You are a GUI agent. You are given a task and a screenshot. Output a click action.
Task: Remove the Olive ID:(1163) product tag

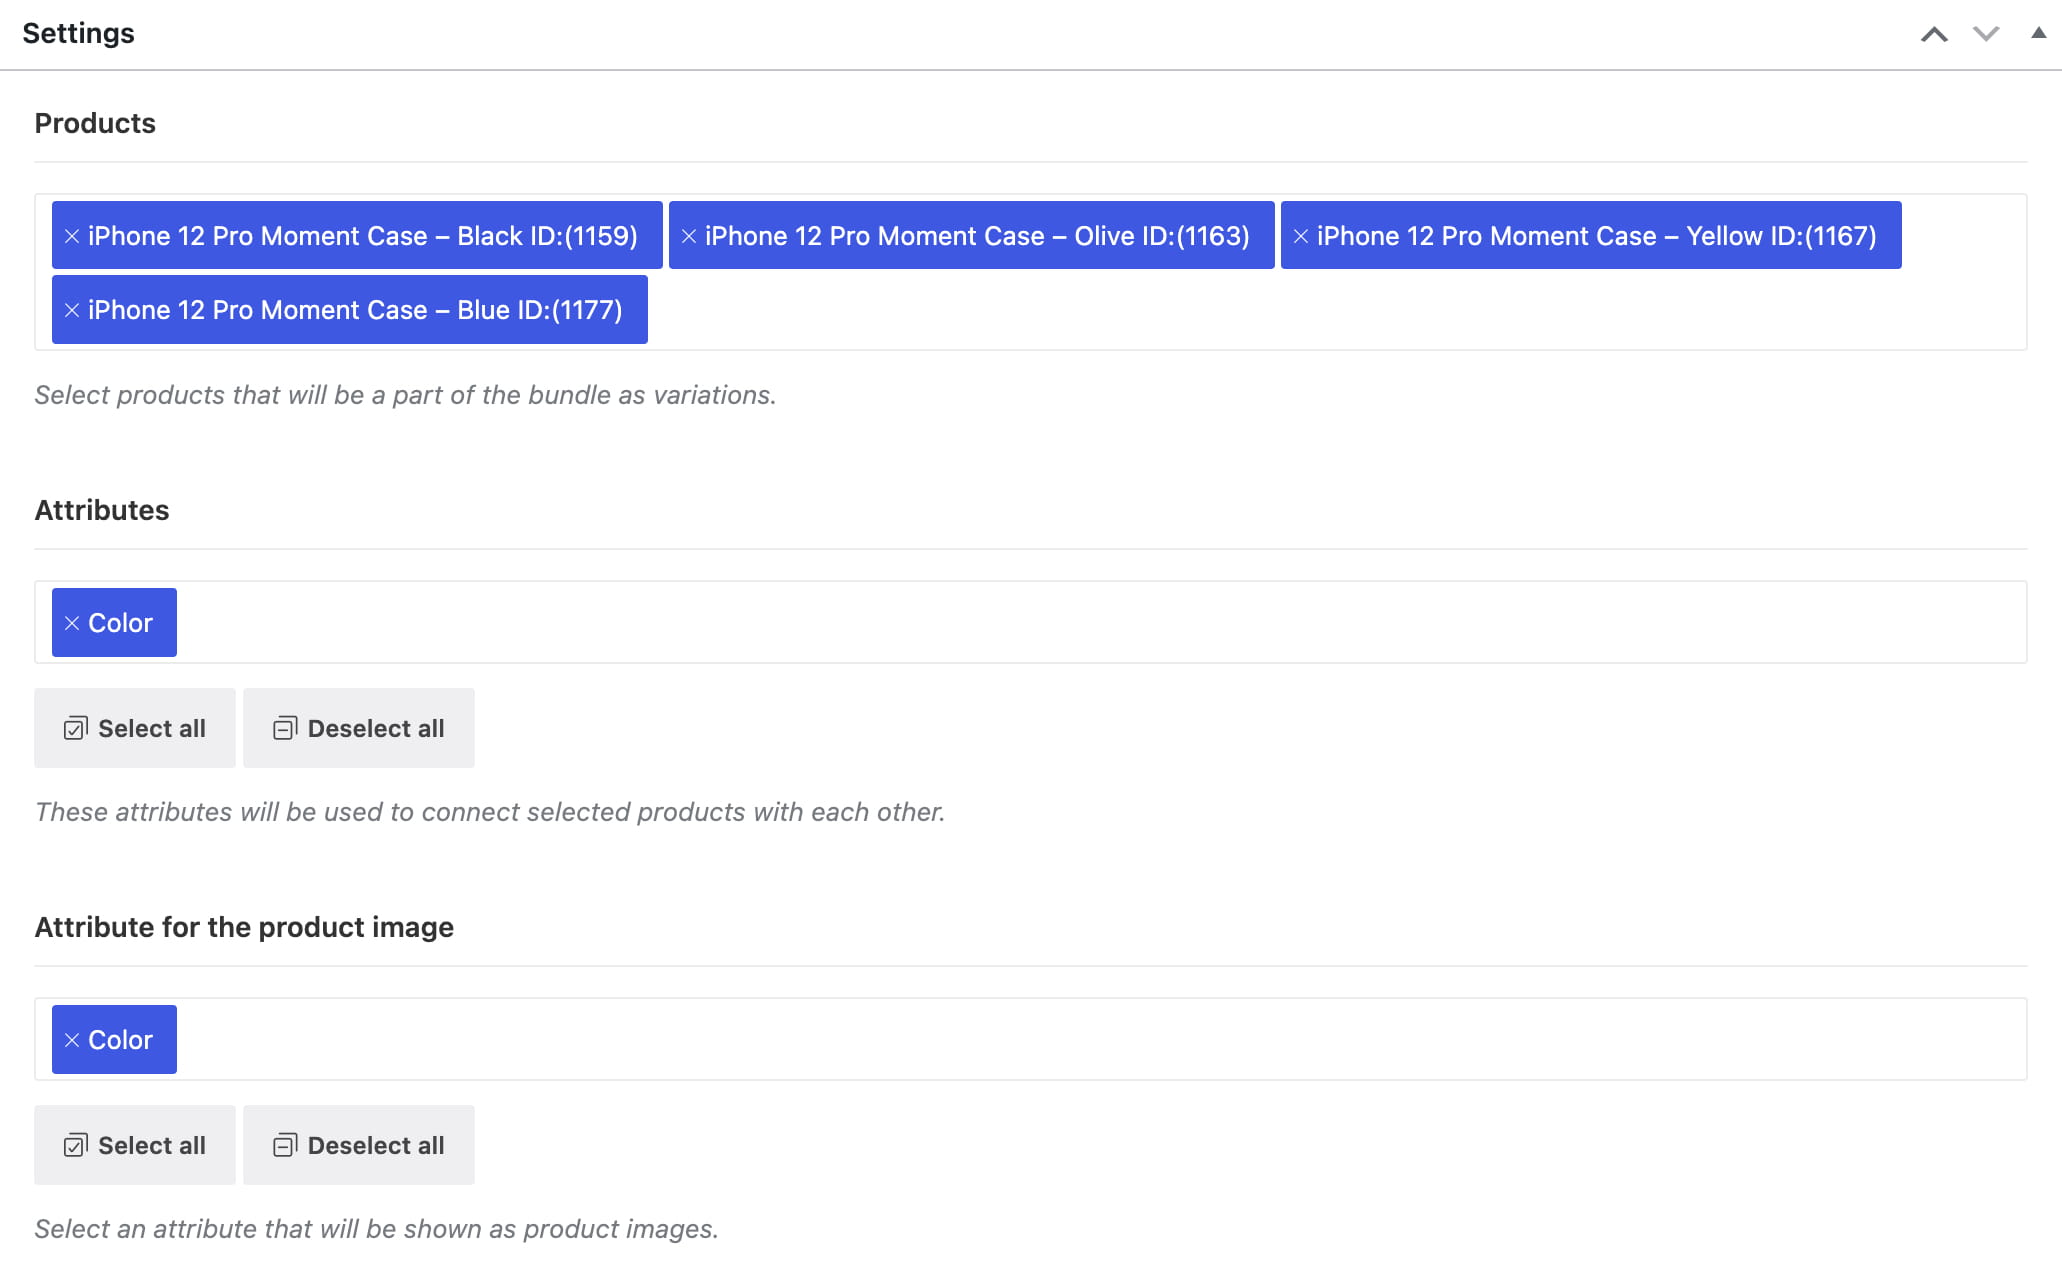[689, 236]
